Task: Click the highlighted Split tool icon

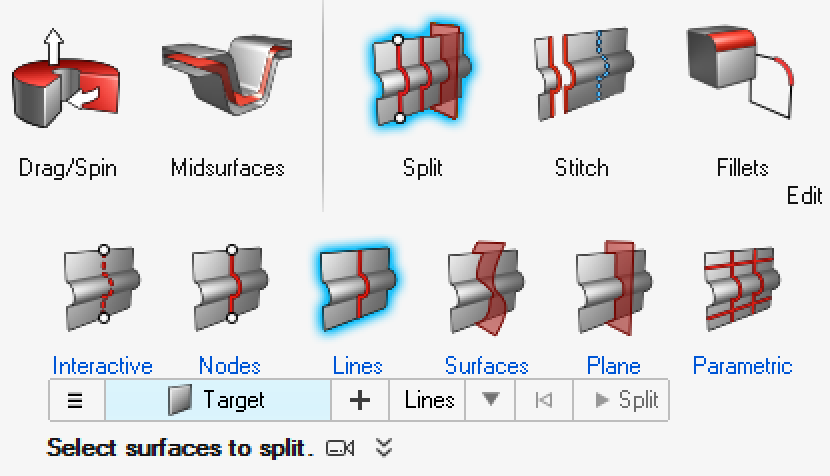Action: point(422,74)
